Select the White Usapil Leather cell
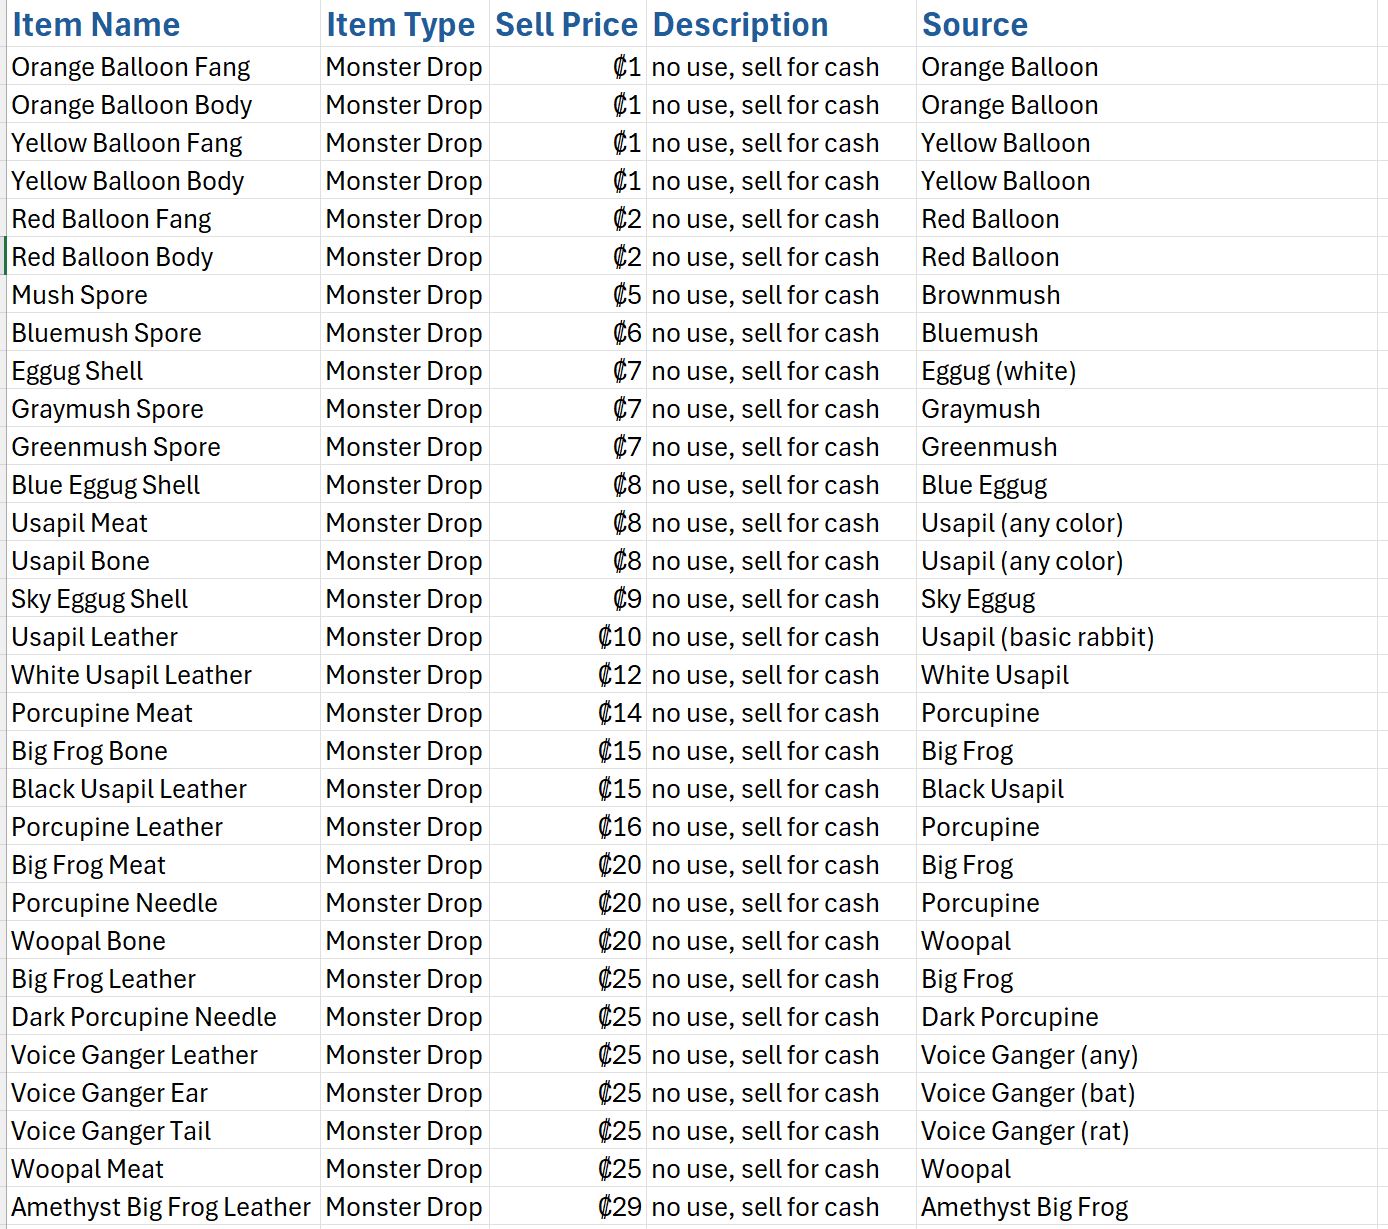Image resolution: width=1388 pixels, height=1229 pixels. click(163, 675)
